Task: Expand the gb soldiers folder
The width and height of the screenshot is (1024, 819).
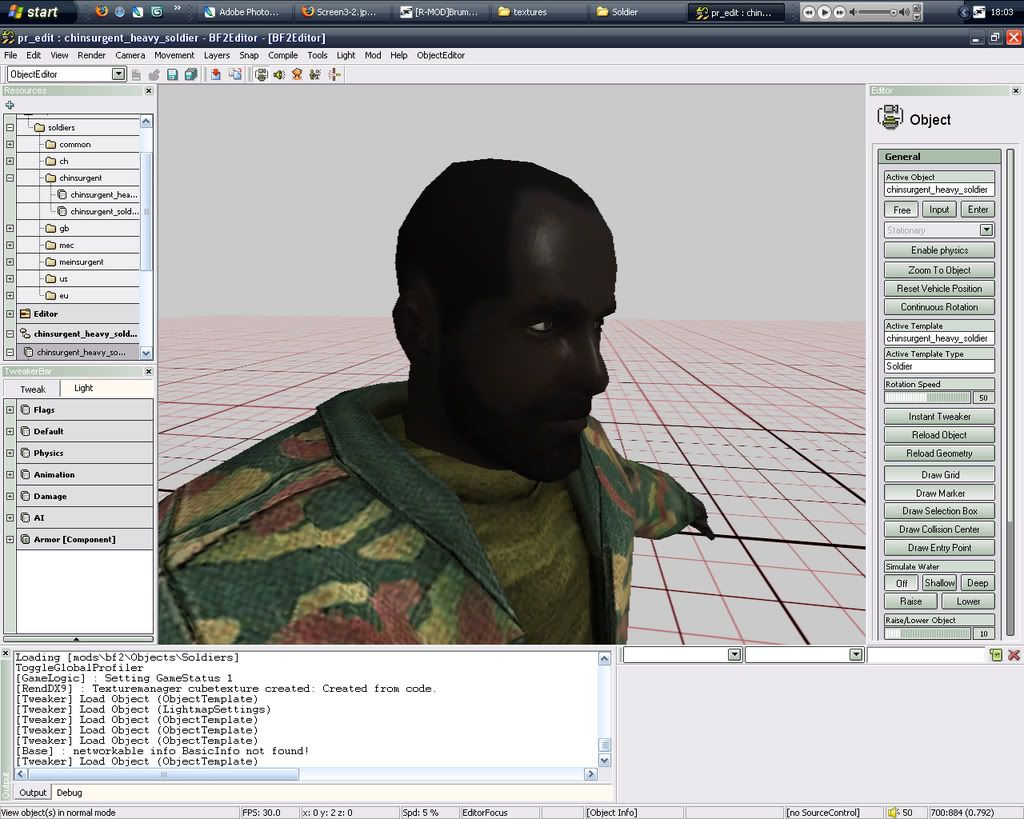Action: pos(10,228)
